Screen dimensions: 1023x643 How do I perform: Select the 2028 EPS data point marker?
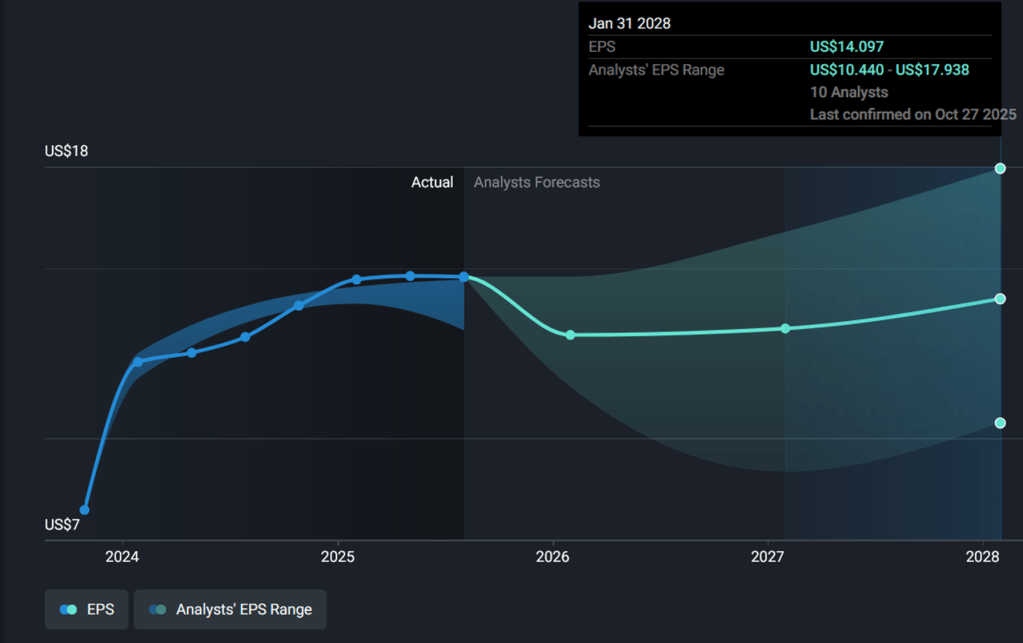click(1000, 297)
